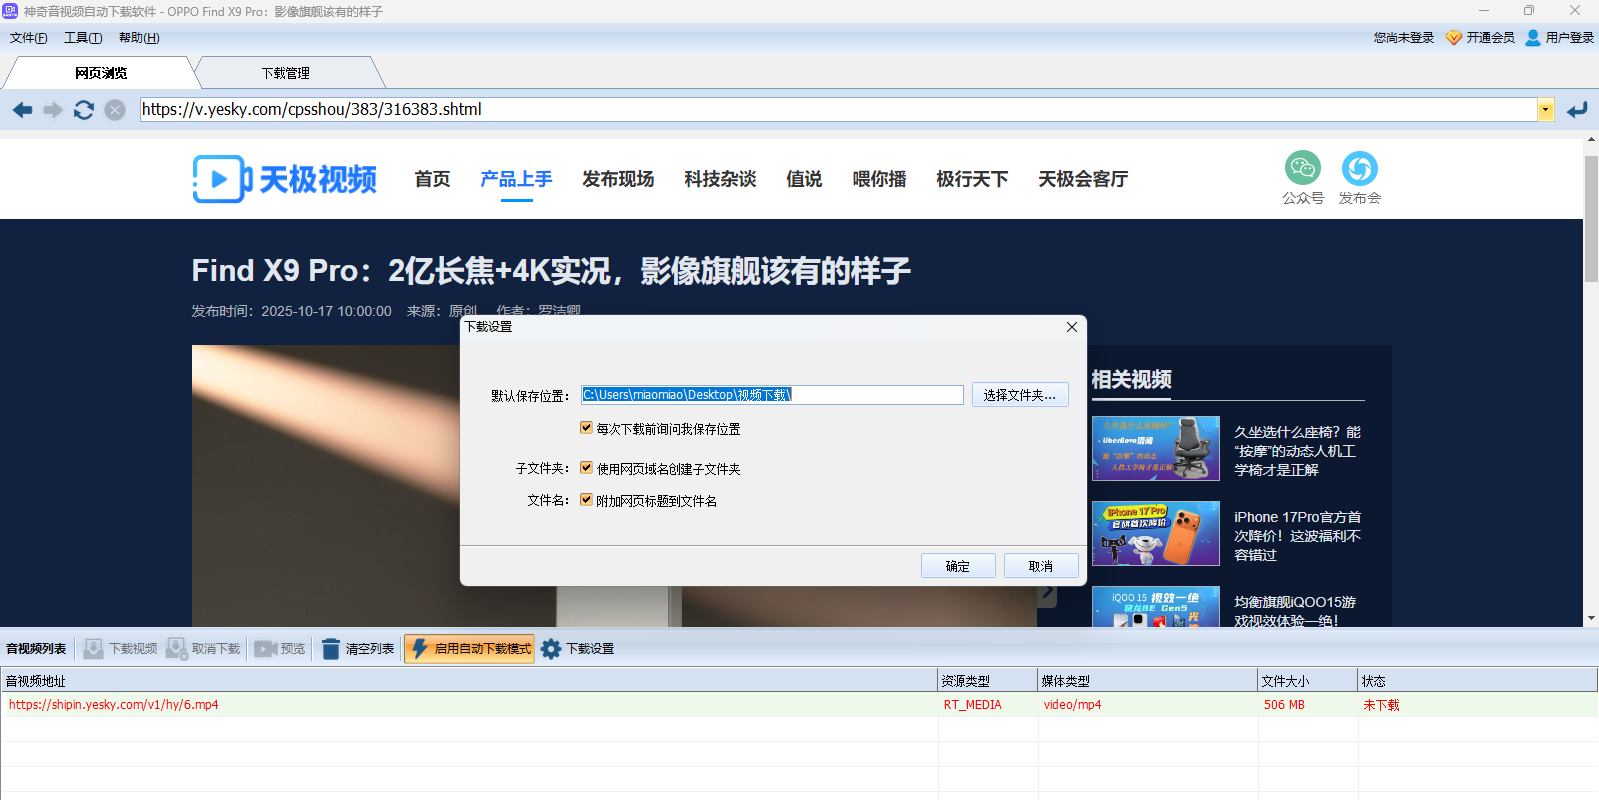Image resolution: width=1599 pixels, height=800 pixels.
Task: Click the WeChat 公众号 icon
Action: coord(1302,168)
